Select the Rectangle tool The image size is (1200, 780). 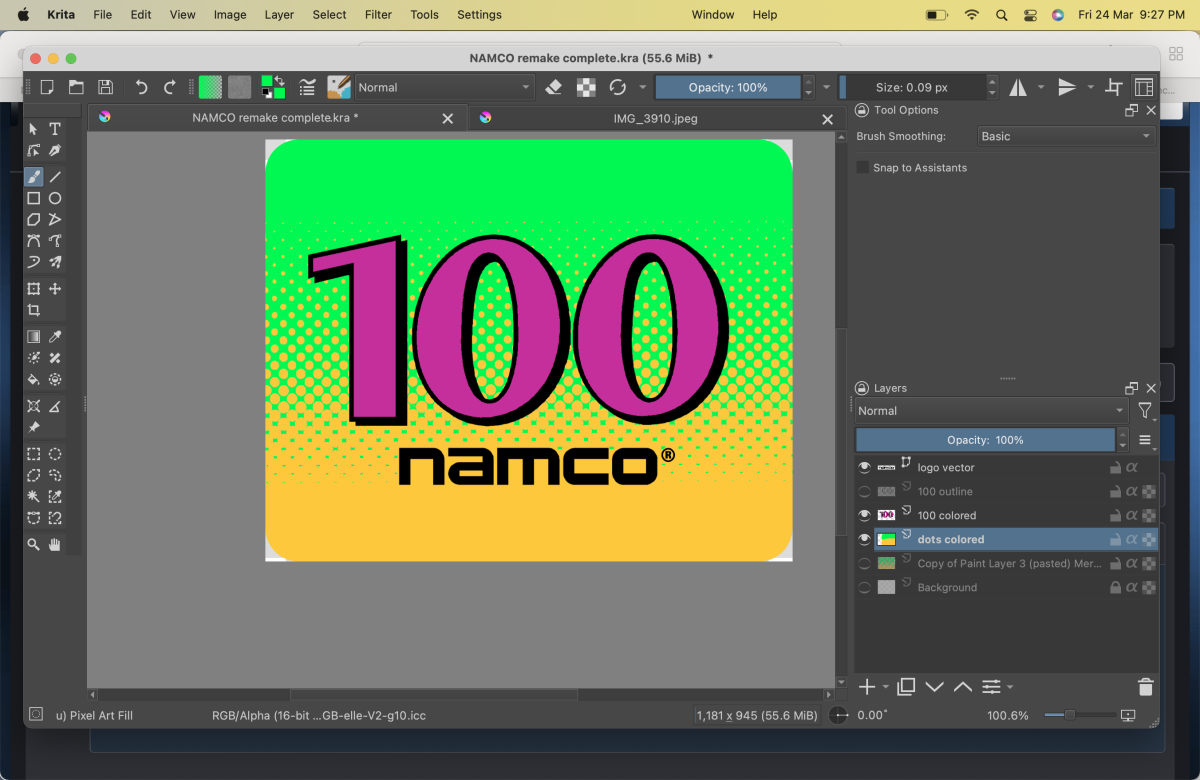(x=34, y=198)
